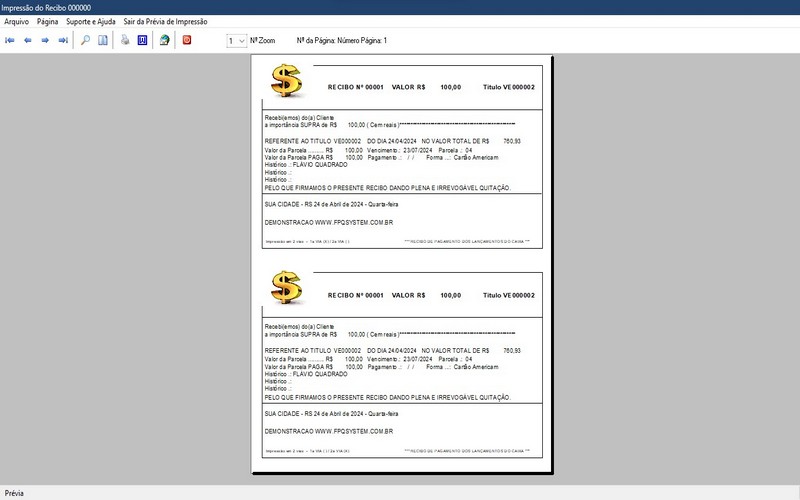The image size is (800, 500).
Task: Jump to the last page of preview
Action: tap(63, 41)
